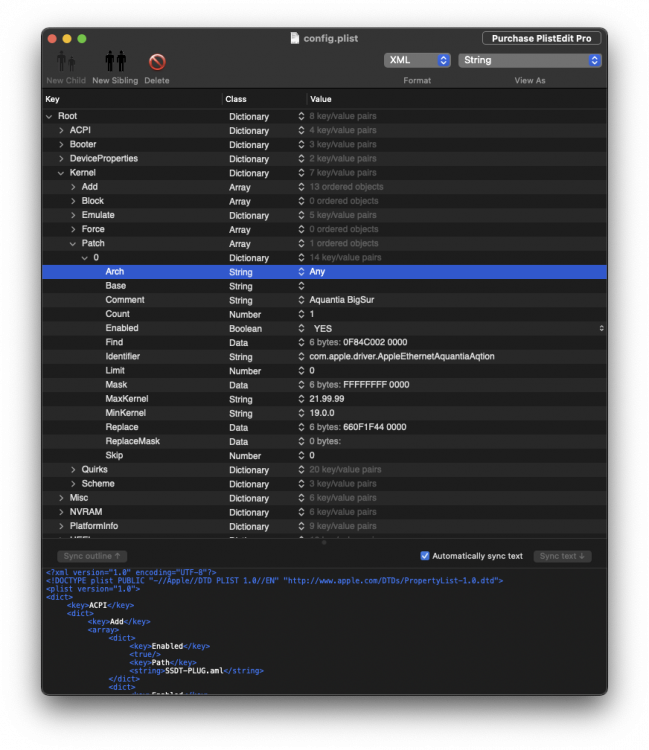
Task: Expand the Block array
Action: point(73,201)
